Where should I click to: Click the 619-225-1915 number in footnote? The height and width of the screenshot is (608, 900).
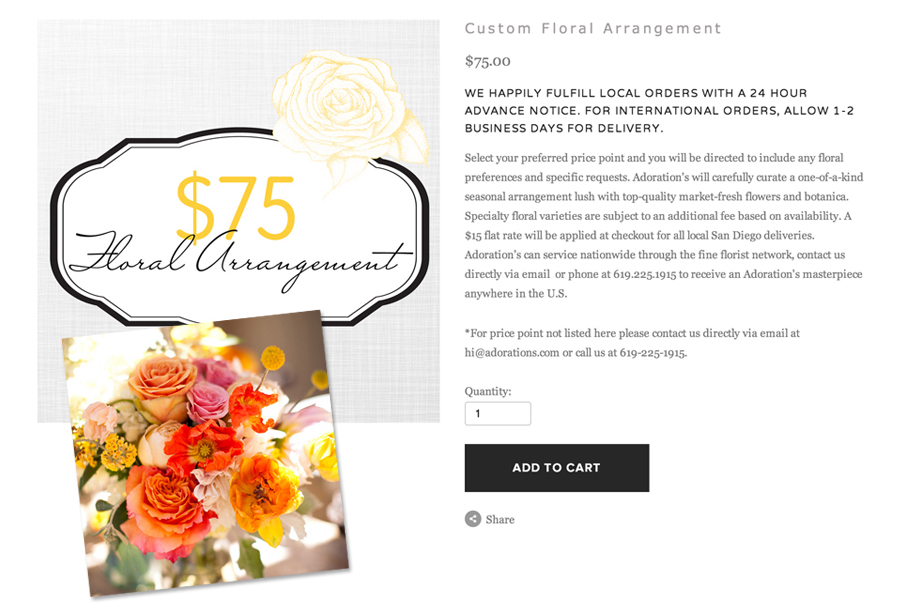pyautogui.click(x=653, y=353)
